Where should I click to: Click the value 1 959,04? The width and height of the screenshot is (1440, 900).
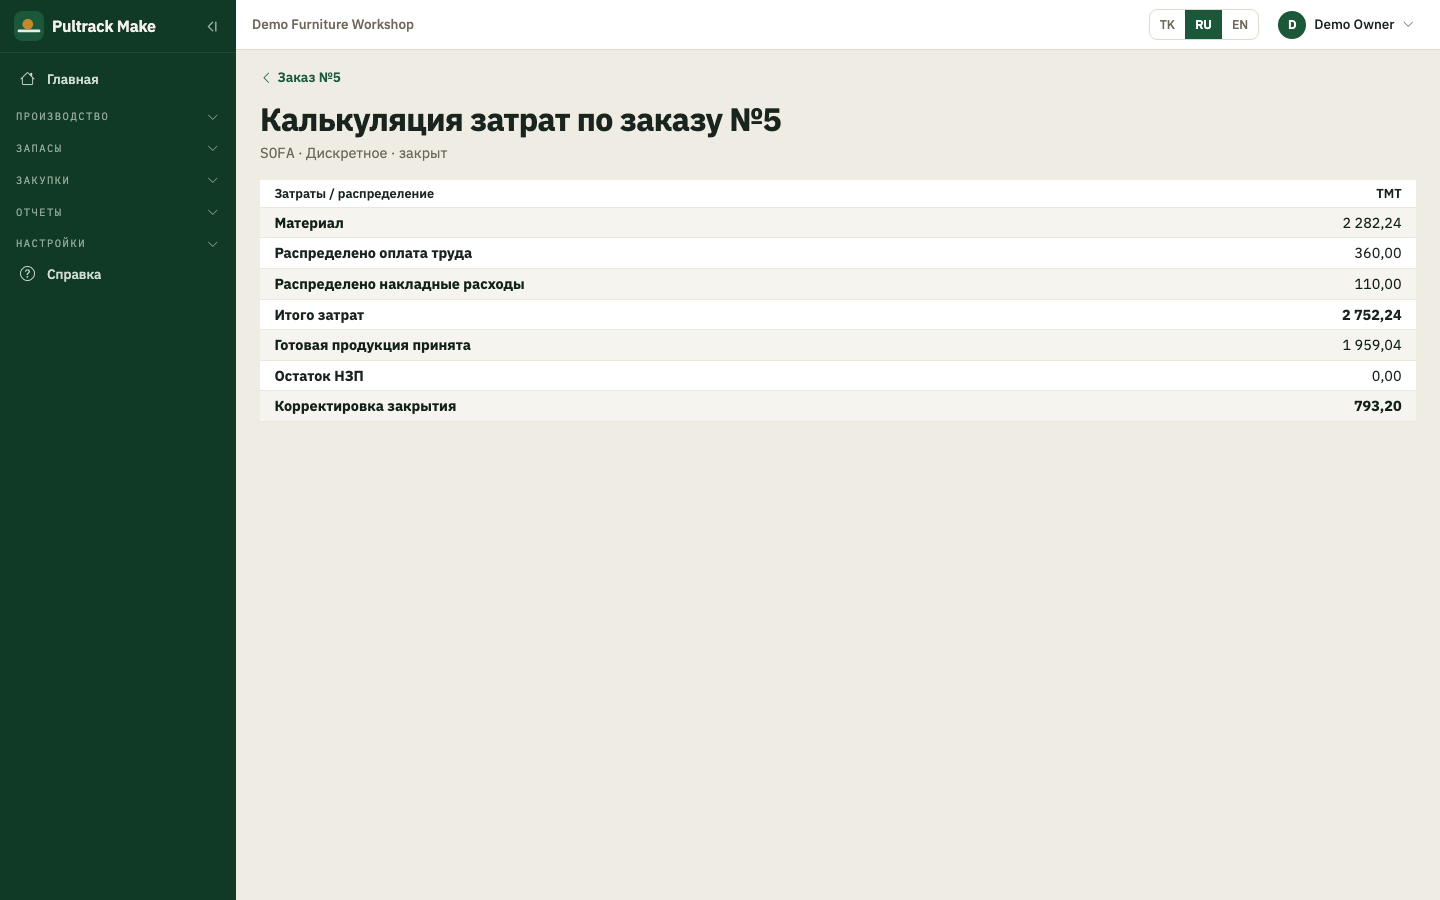1372,345
